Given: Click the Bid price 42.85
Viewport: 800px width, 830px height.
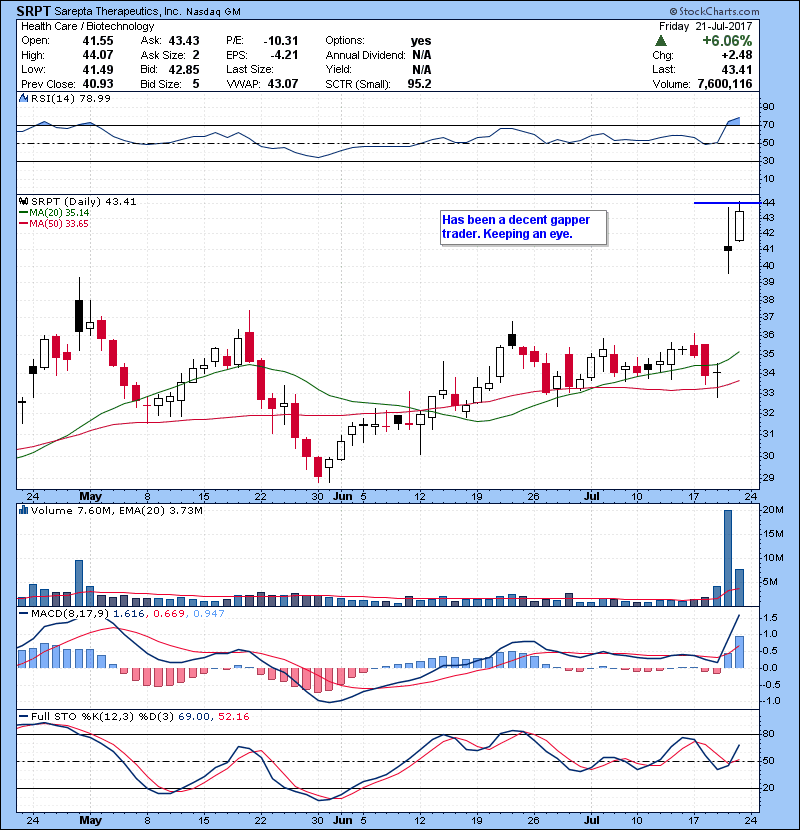Looking at the screenshot, I should click(x=184, y=69).
